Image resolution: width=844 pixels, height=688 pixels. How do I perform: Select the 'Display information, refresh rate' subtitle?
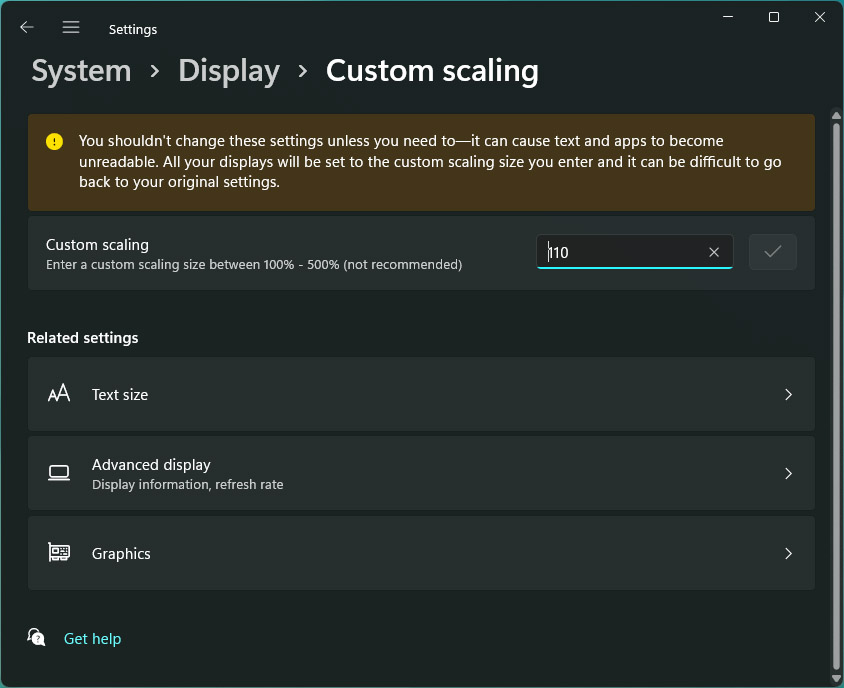coord(187,485)
